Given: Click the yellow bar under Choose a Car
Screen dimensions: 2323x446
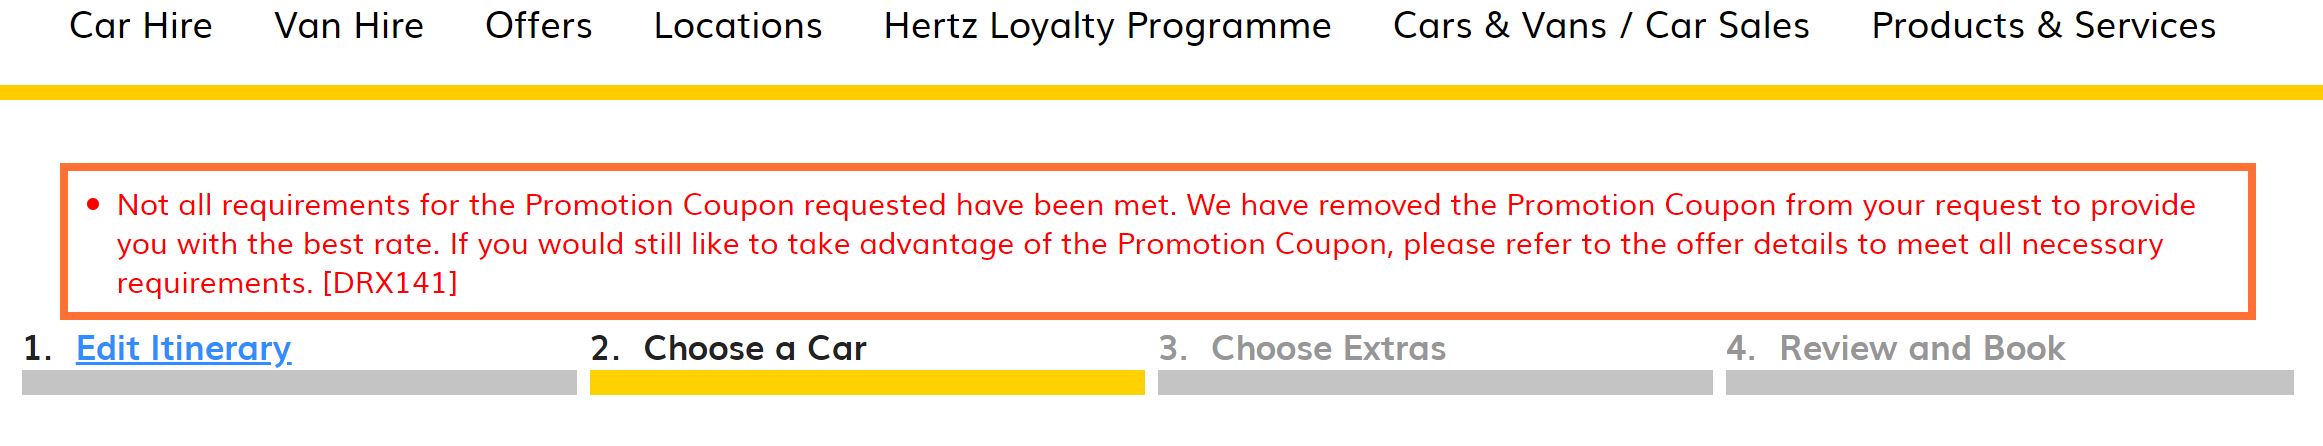Looking at the screenshot, I should (x=867, y=383).
